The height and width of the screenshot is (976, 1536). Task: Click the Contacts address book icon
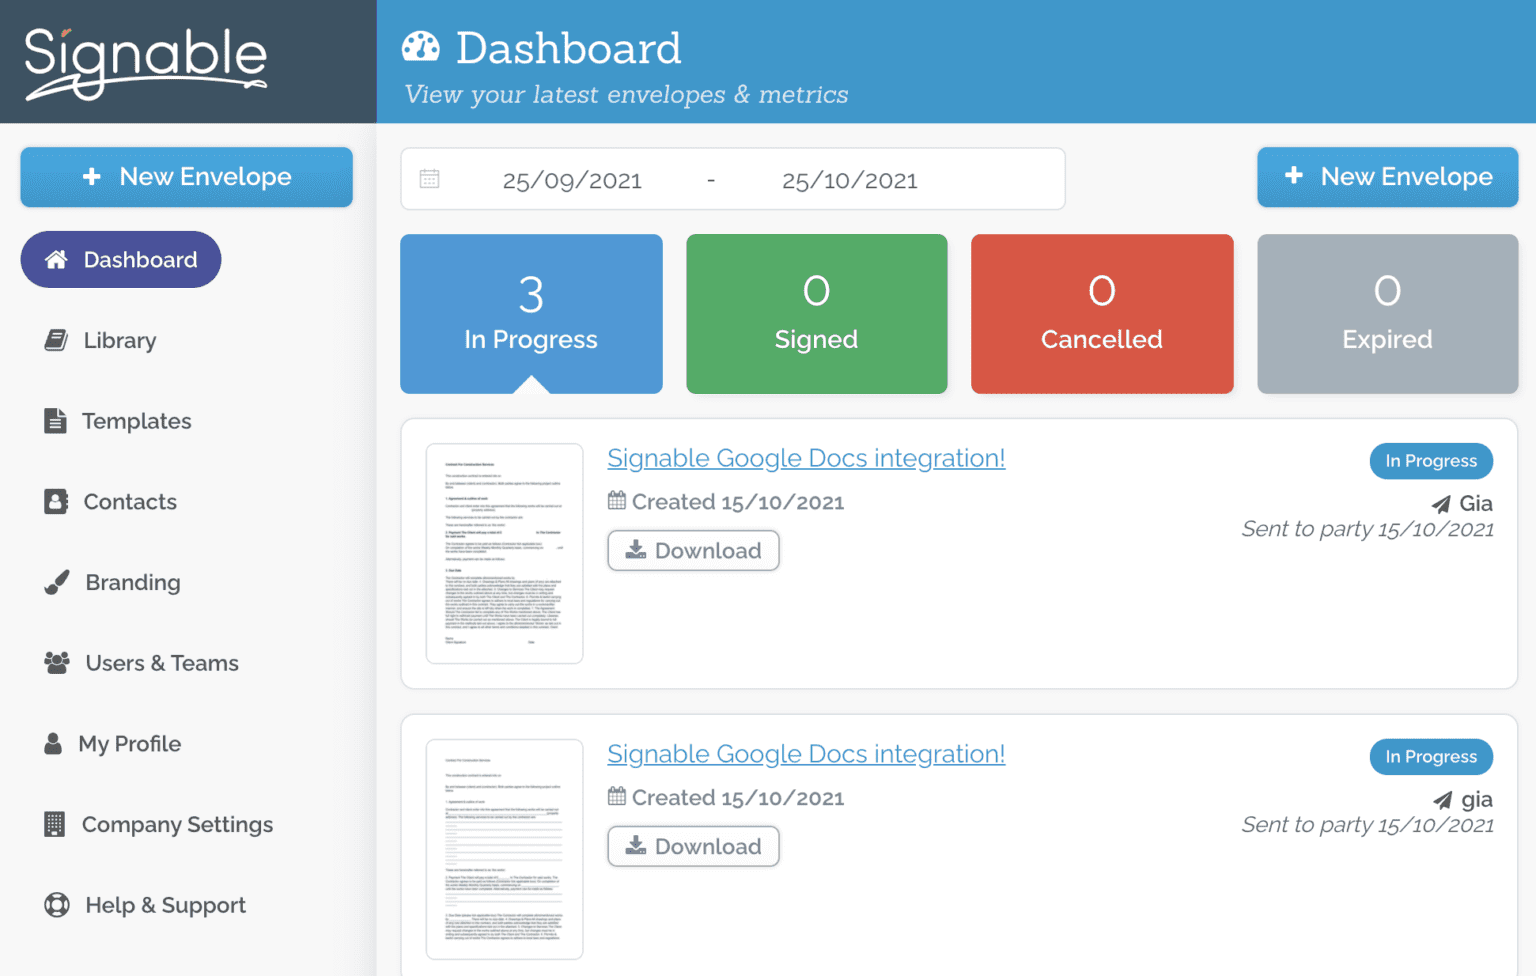click(x=56, y=502)
